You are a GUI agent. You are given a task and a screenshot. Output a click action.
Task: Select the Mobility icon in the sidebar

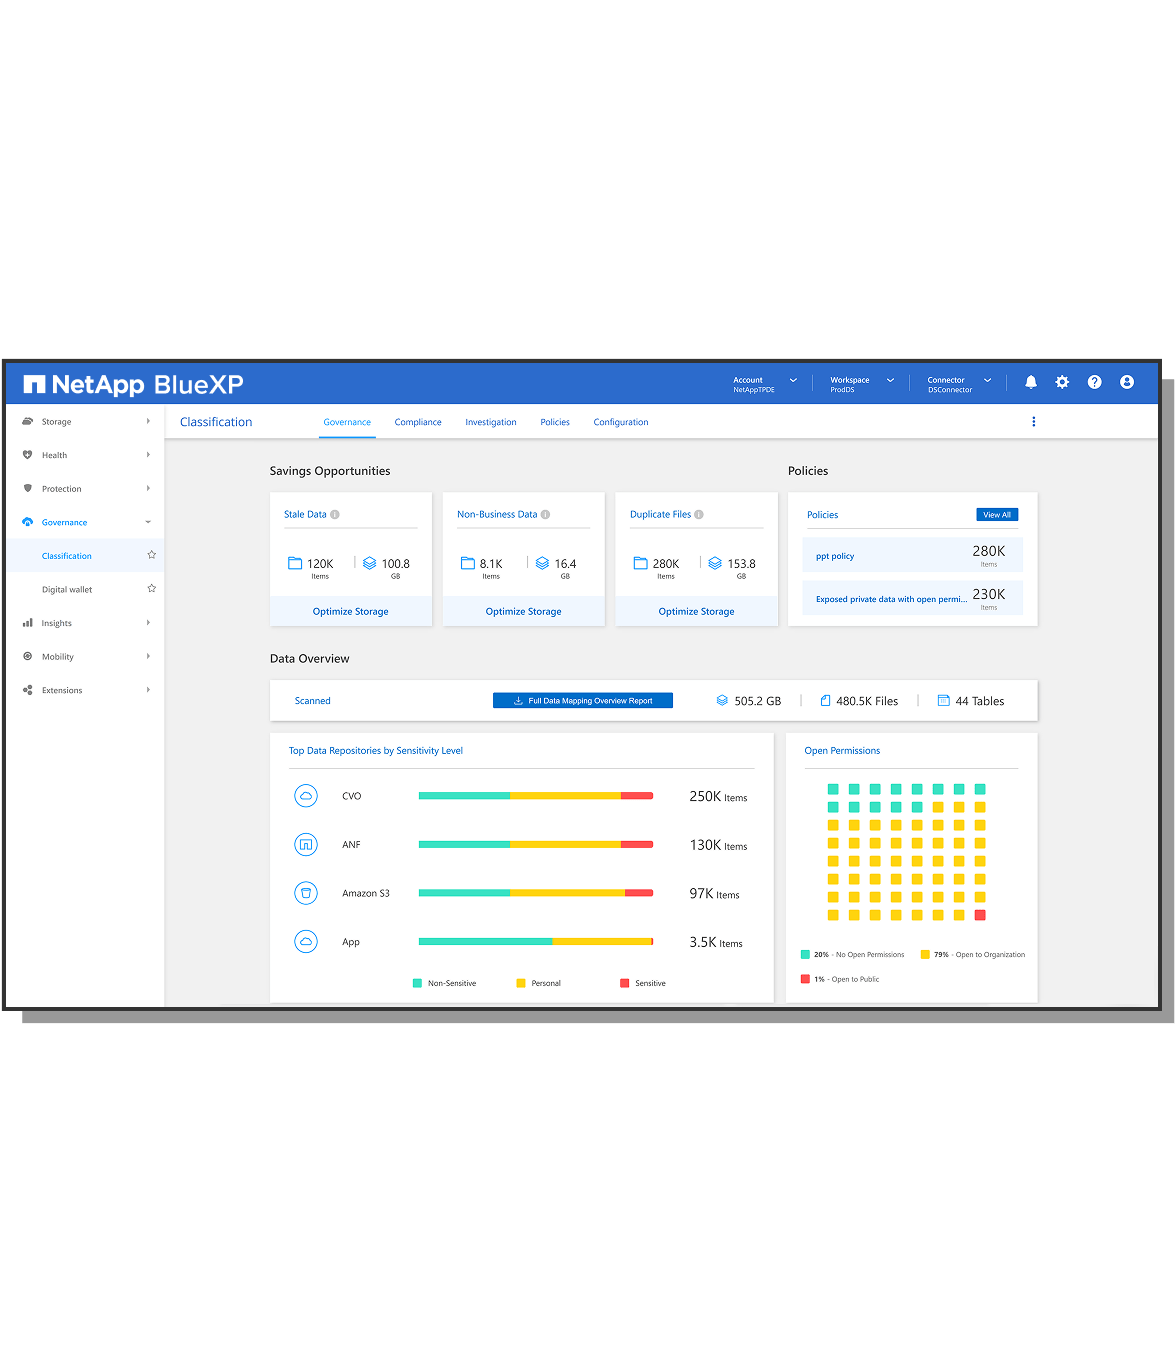[x=28, y=656]
